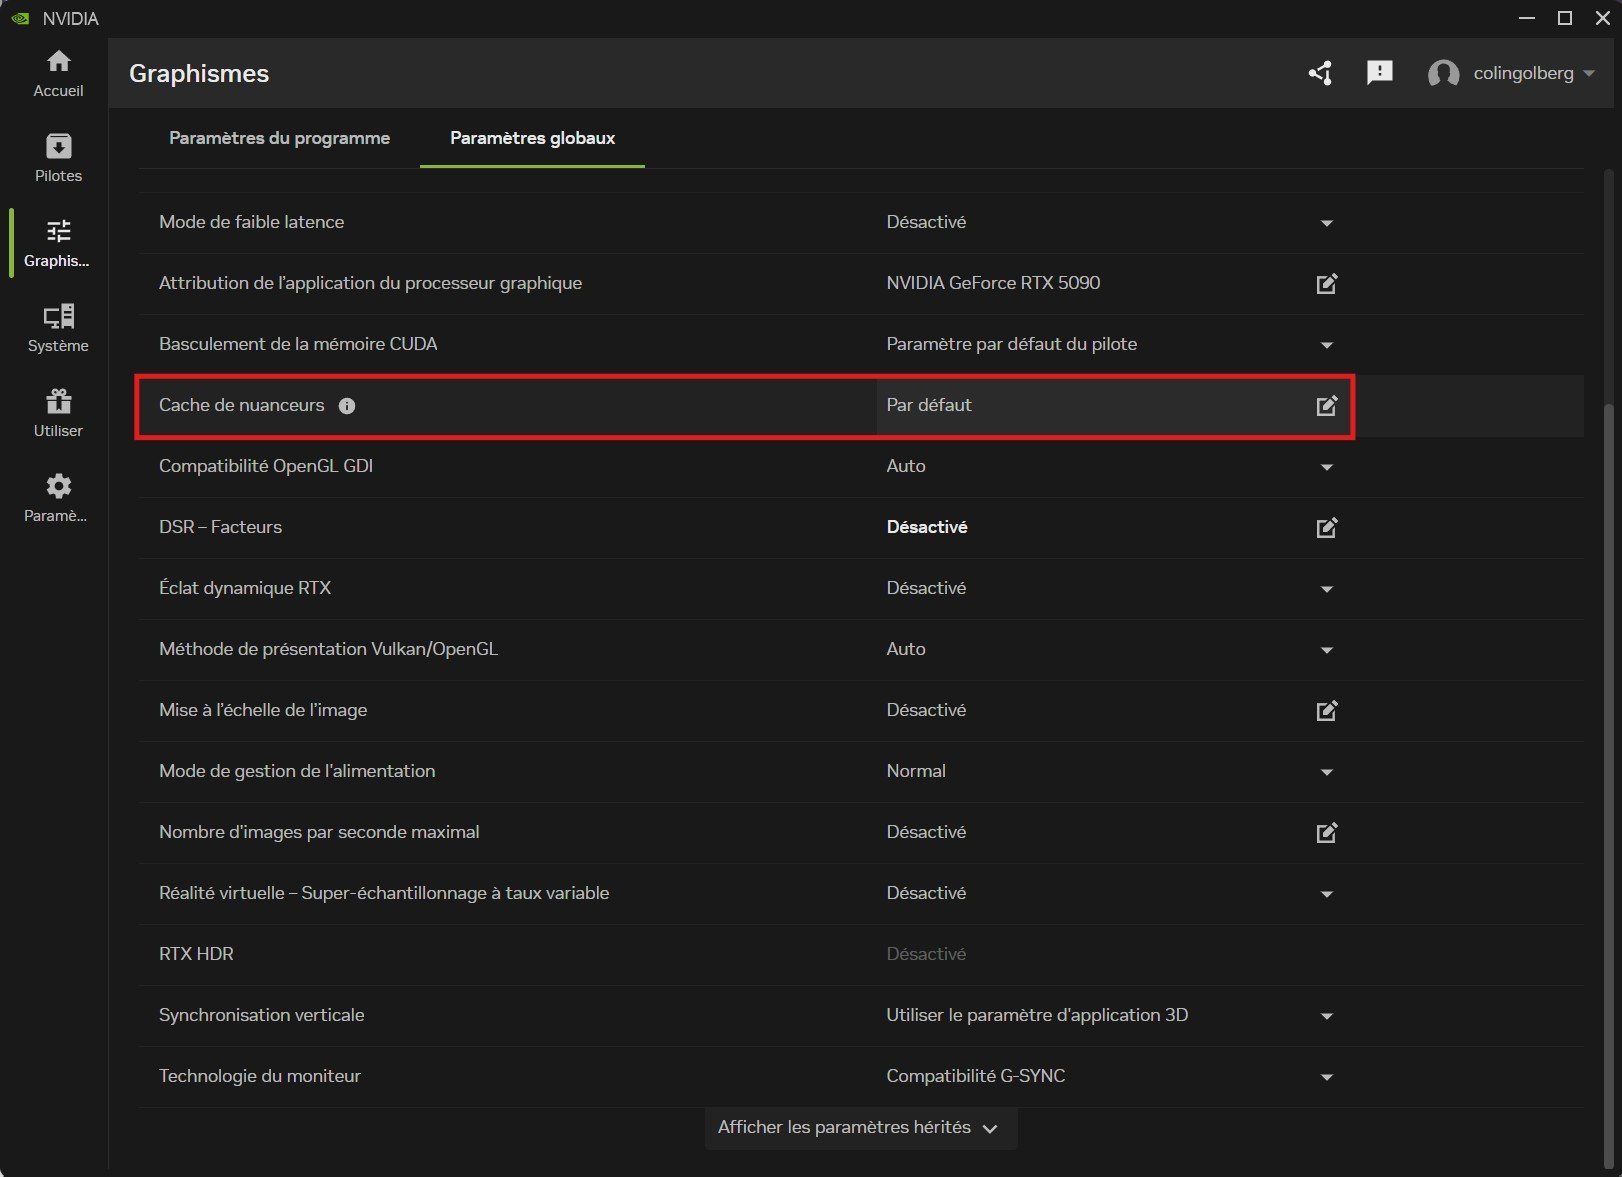
Task: Click the NVIDIA logo in title bar
Action: click(20, 18)
